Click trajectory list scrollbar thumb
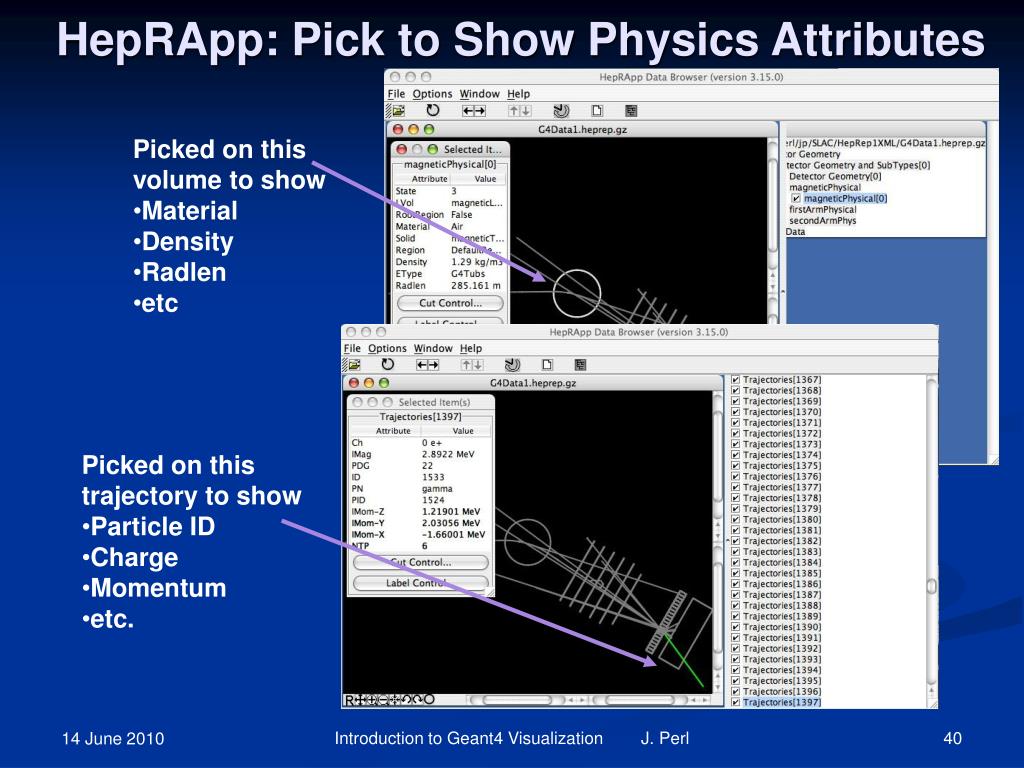This screenshot has height=768, width=1024. [932, 586]
